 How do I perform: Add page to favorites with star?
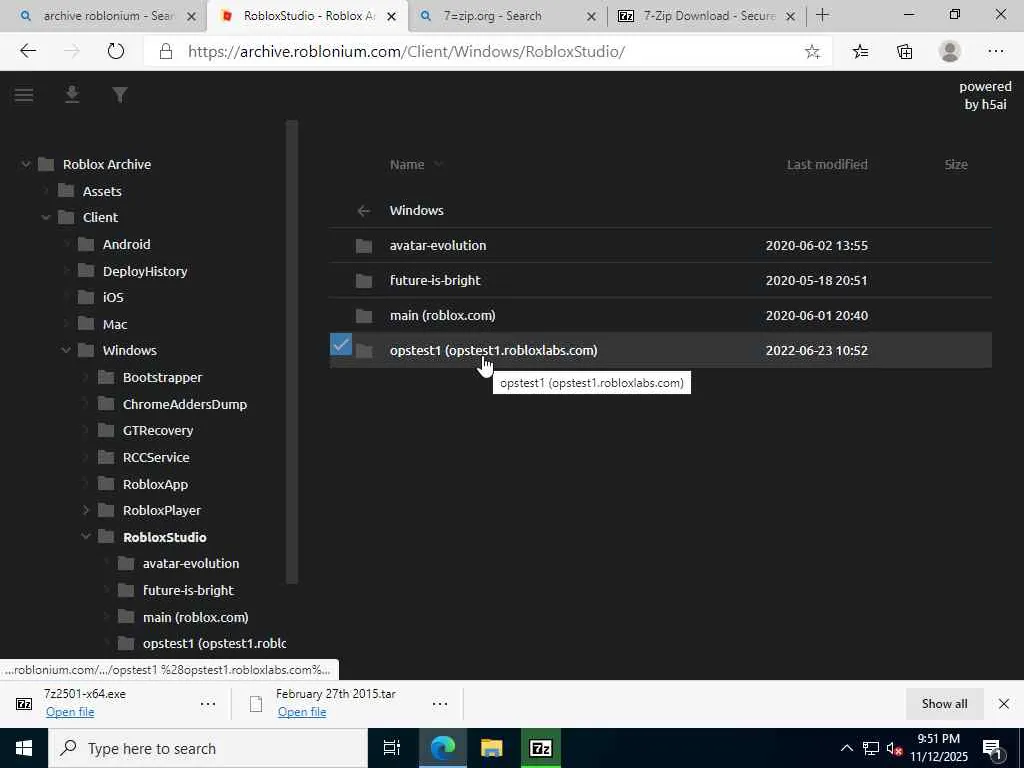(812, 52)
